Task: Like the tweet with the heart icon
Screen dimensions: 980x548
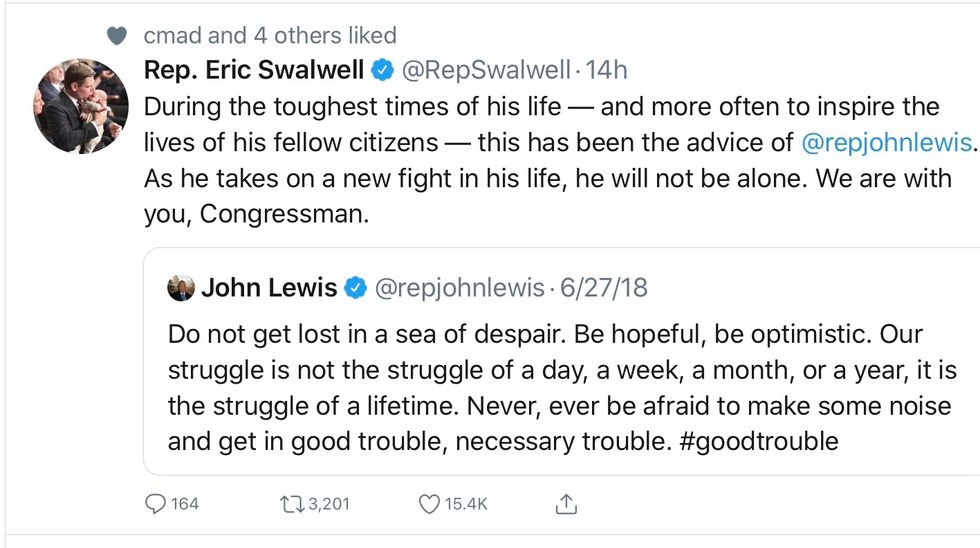Action: 429,503
